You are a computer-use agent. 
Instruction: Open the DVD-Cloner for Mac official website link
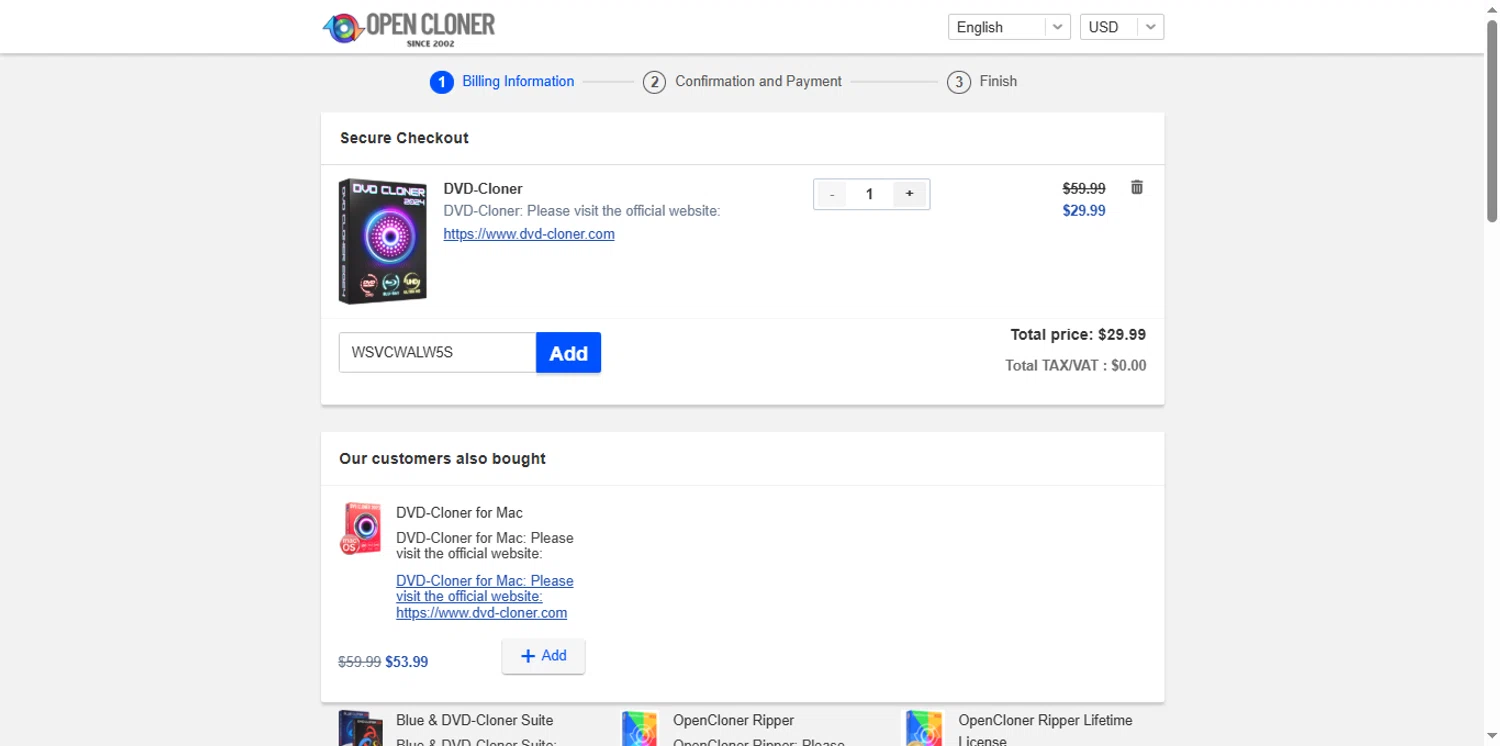485,597
